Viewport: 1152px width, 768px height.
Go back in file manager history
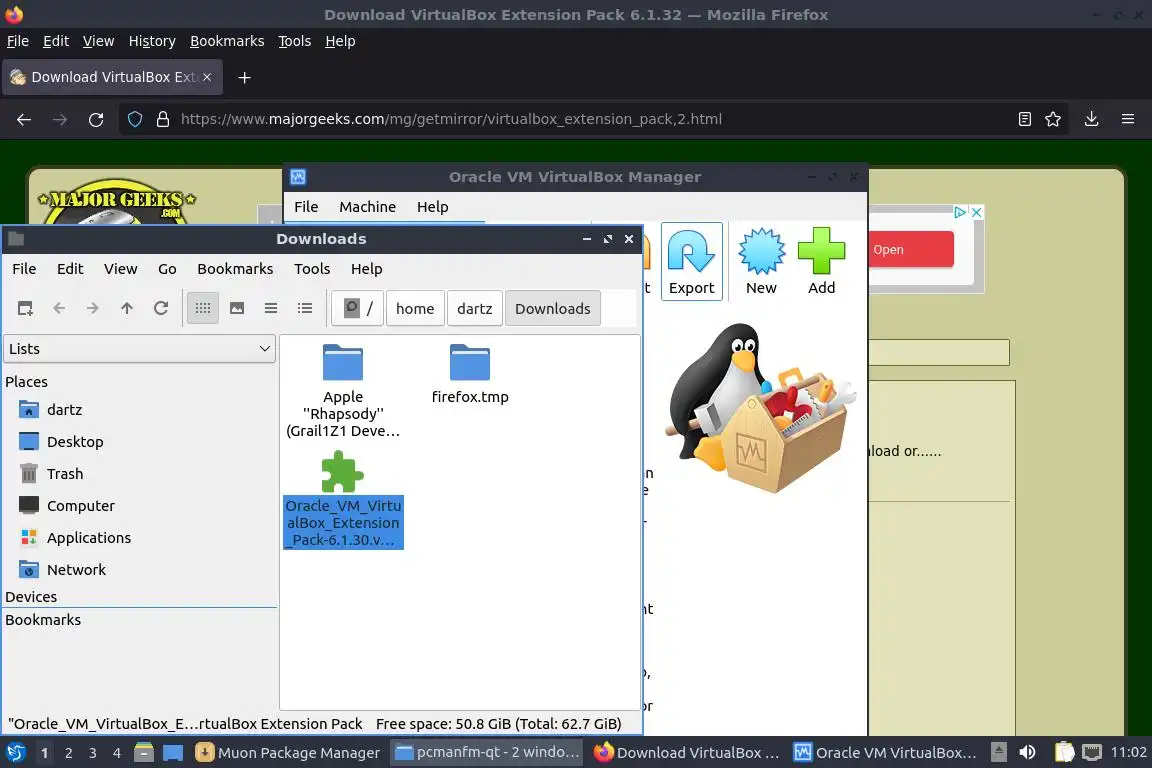pos(59,309)
